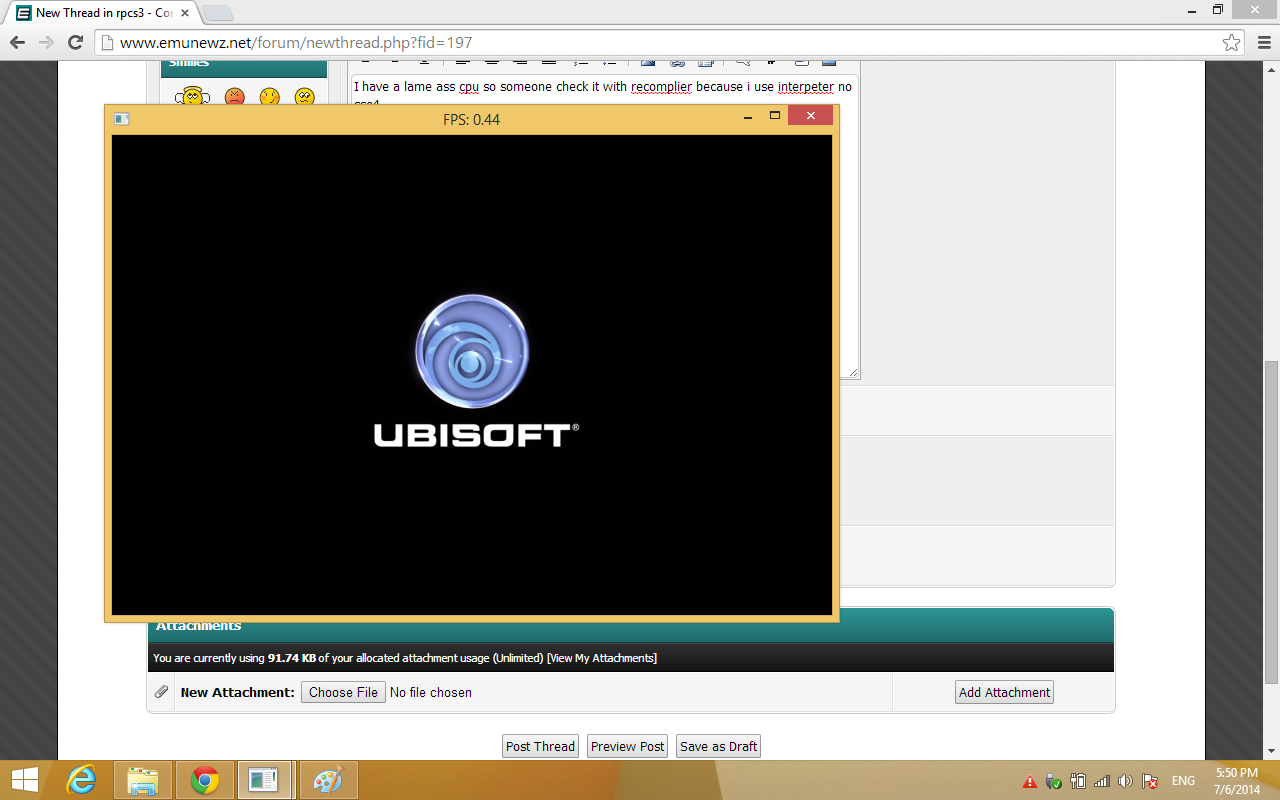Click the Windows Start button
This screenshot has width=1280, height=800.
24,780
